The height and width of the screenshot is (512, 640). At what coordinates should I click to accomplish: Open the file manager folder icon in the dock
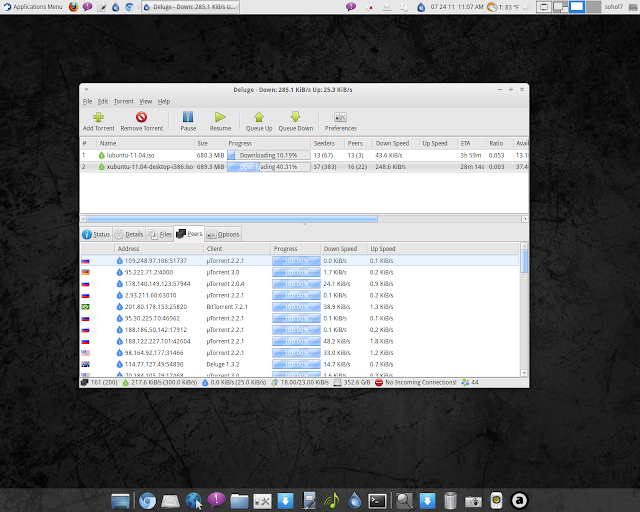pos(239,501)
